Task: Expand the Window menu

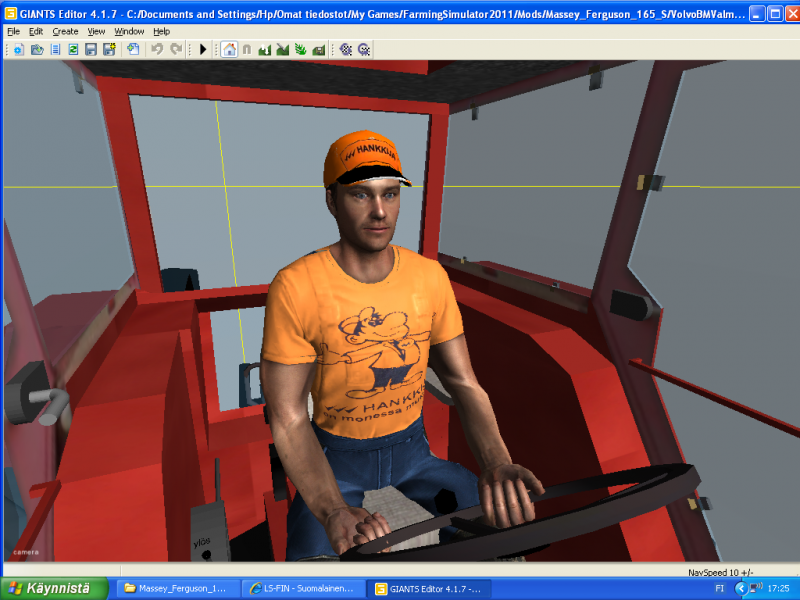Action: pyautogui.click(x=129, y=31)
